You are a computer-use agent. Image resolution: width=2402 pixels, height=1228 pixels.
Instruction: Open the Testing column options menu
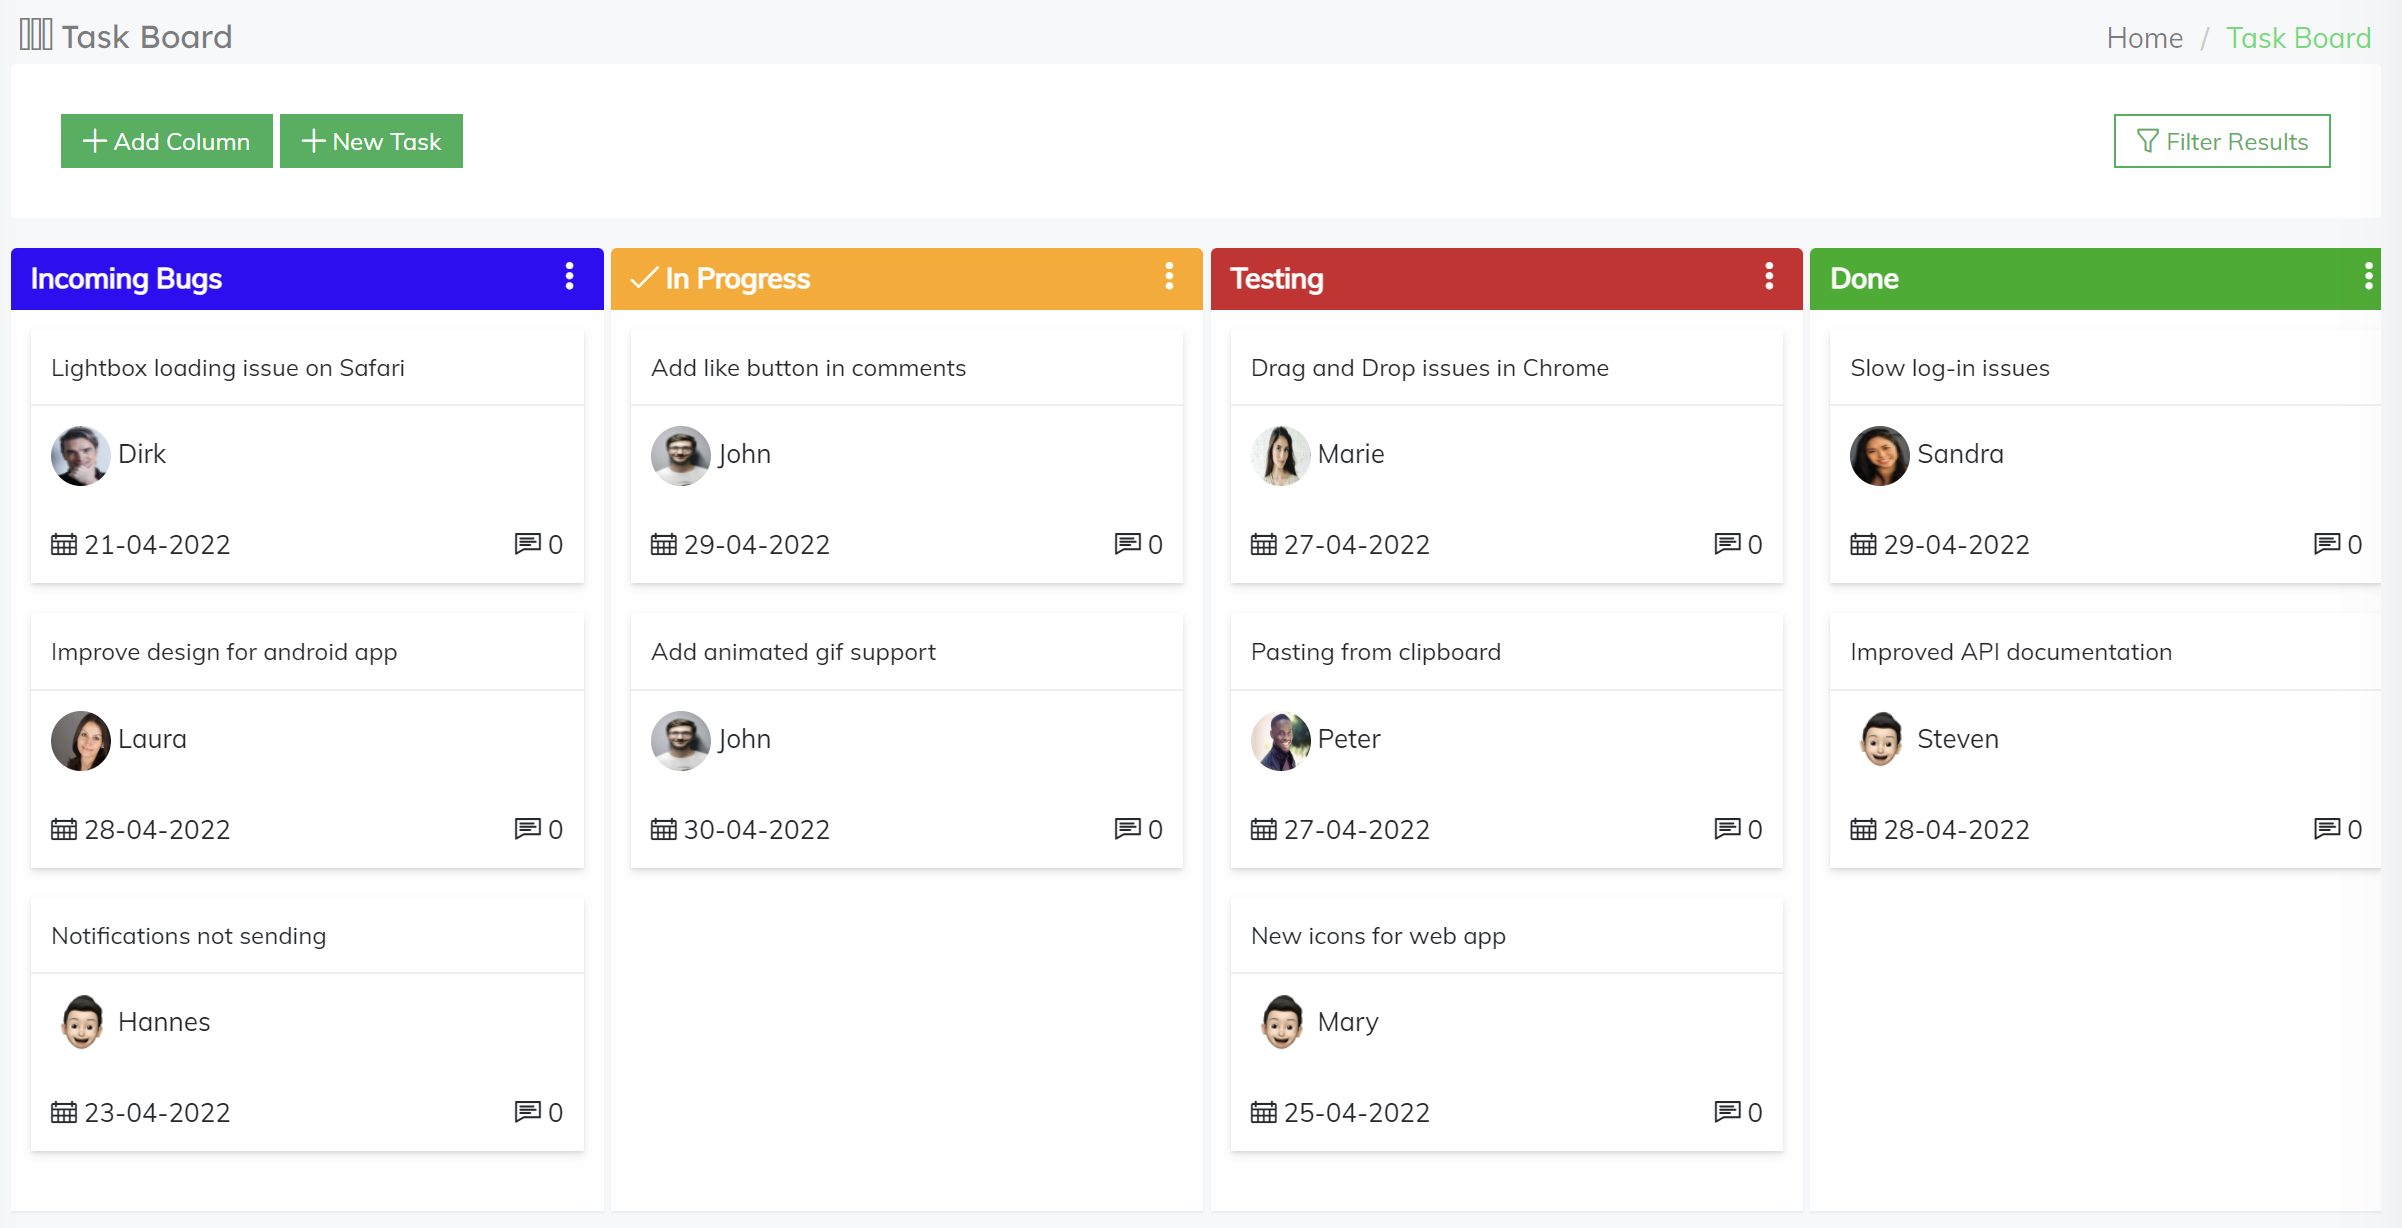[1768, 278]
